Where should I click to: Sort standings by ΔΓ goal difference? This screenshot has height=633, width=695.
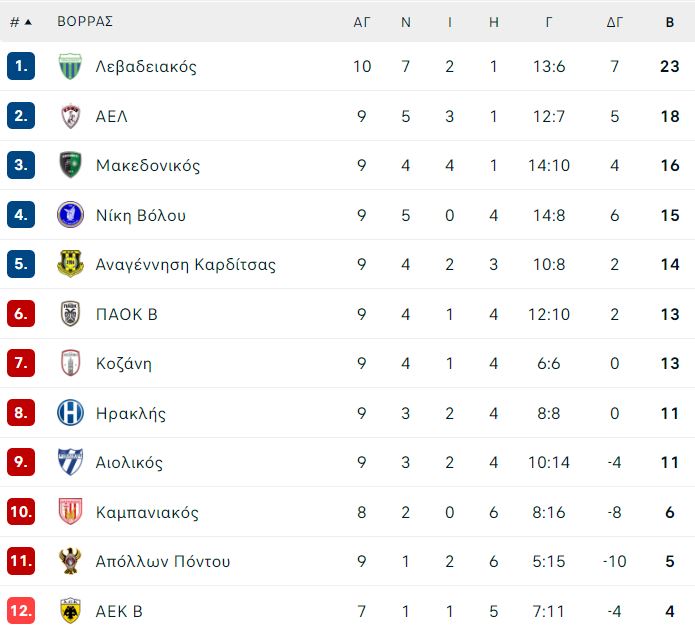point(614,22)
